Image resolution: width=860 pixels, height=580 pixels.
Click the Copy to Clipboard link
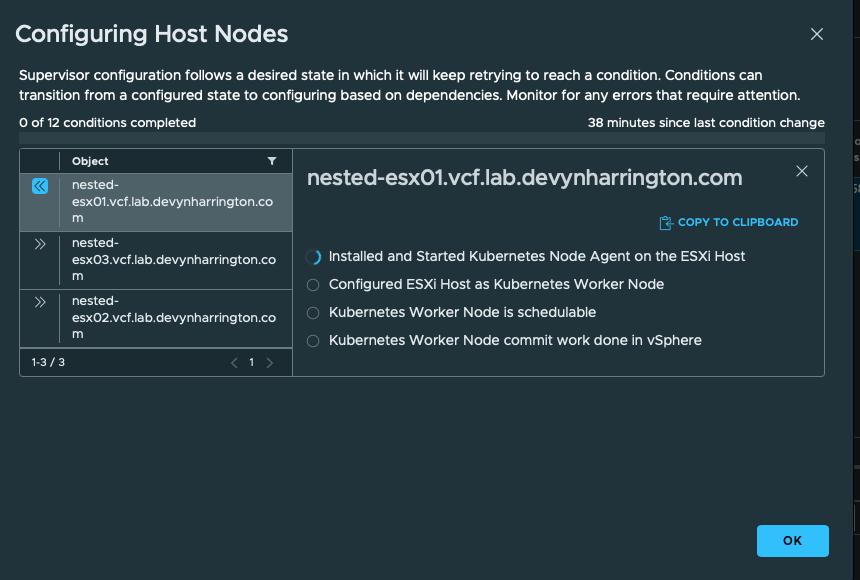point(728,222)
